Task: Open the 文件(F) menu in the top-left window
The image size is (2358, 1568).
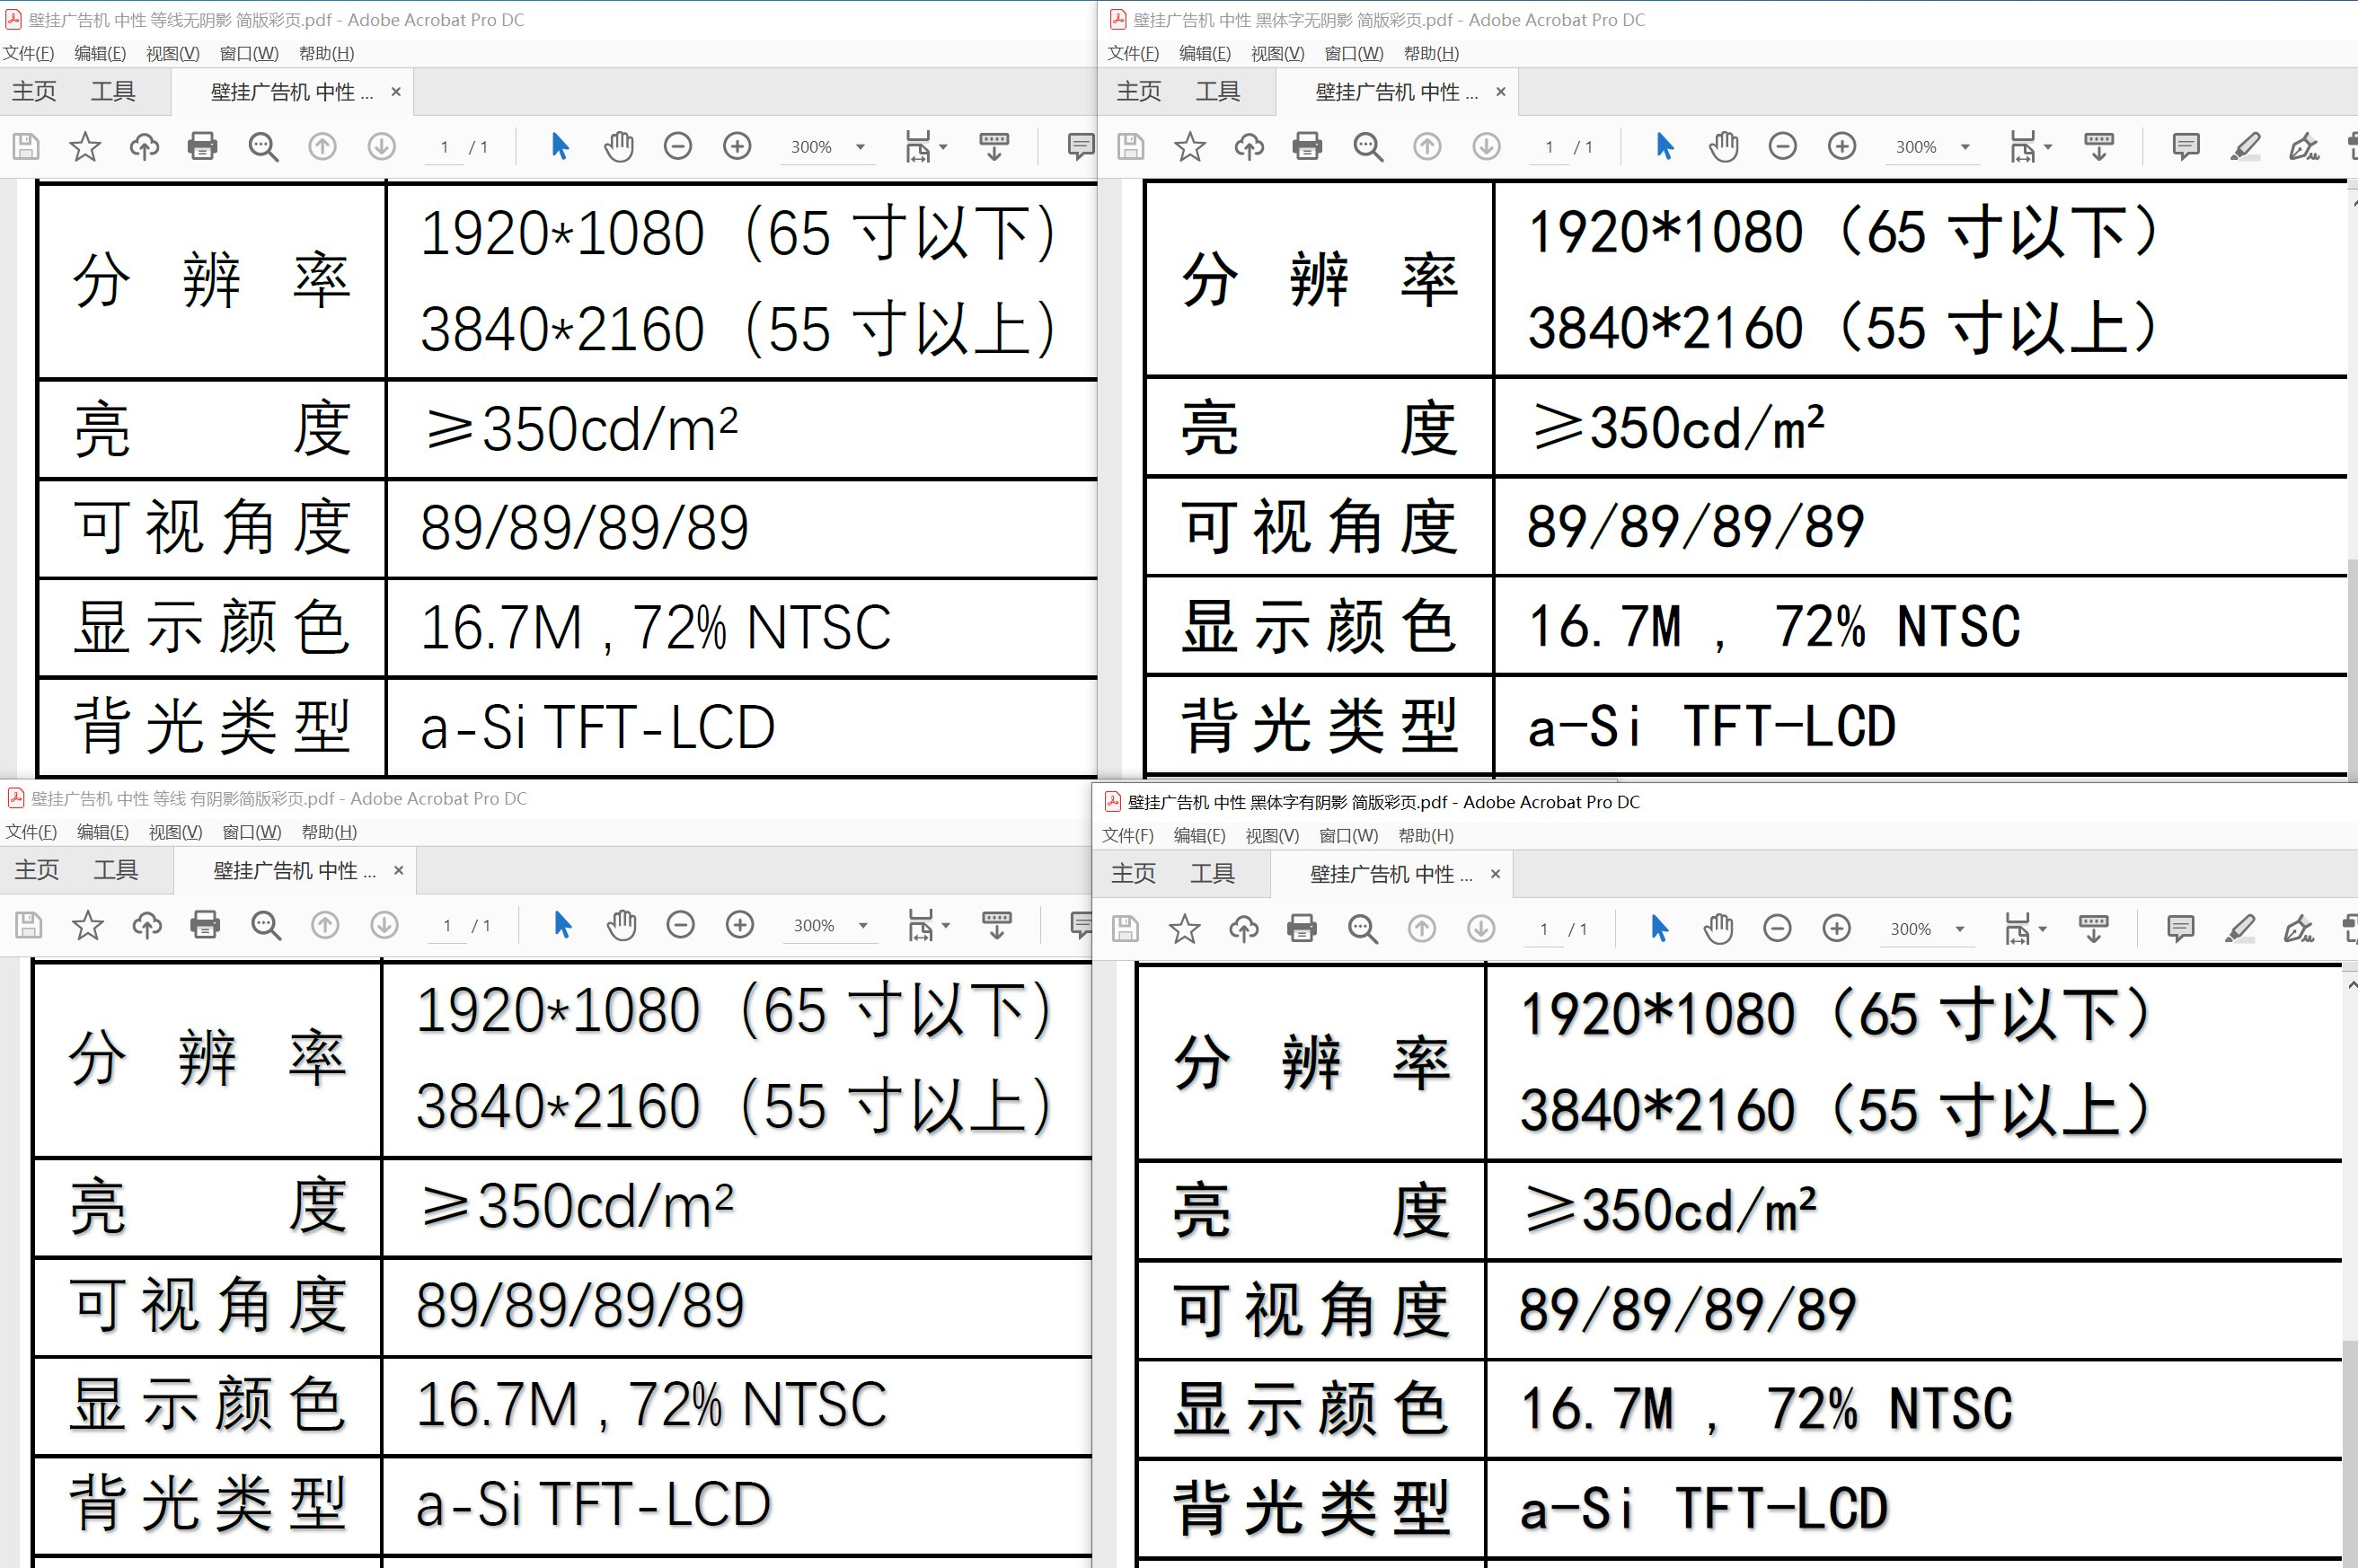Action: (29, 54)
